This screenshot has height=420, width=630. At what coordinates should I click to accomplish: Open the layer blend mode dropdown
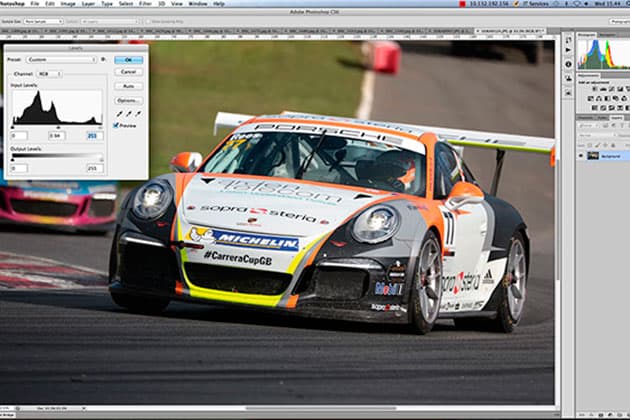point(595,135)
